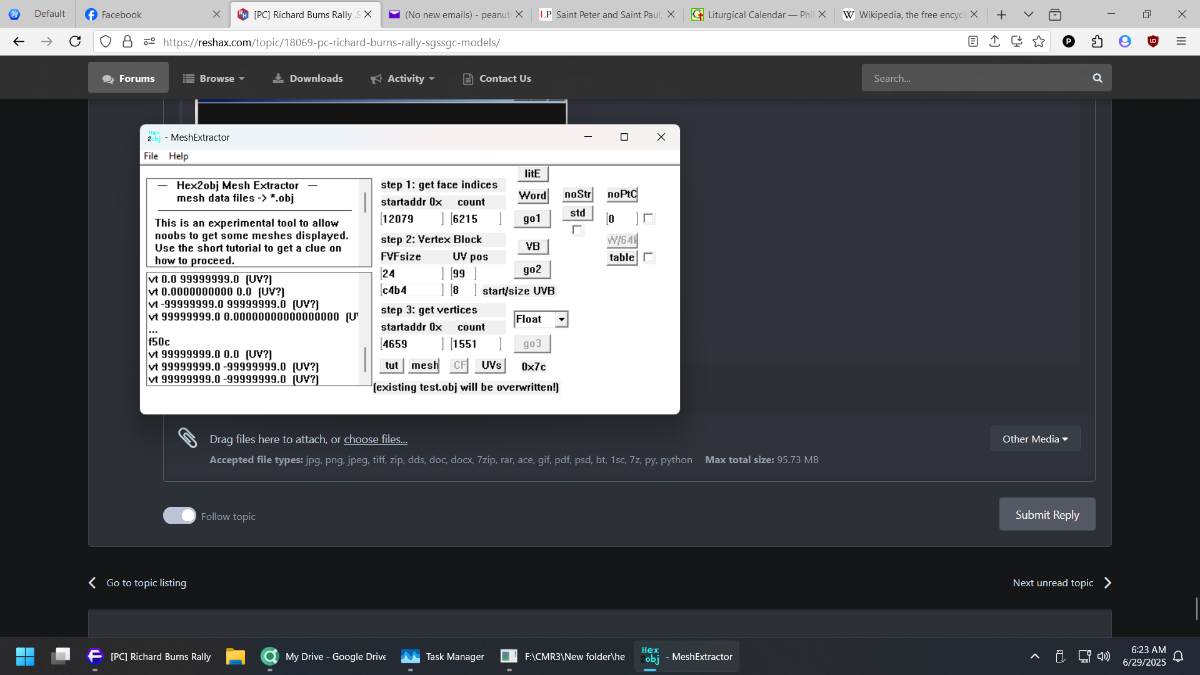
Task: Tick the checkbox next to table button
Action: click(649, 257)
